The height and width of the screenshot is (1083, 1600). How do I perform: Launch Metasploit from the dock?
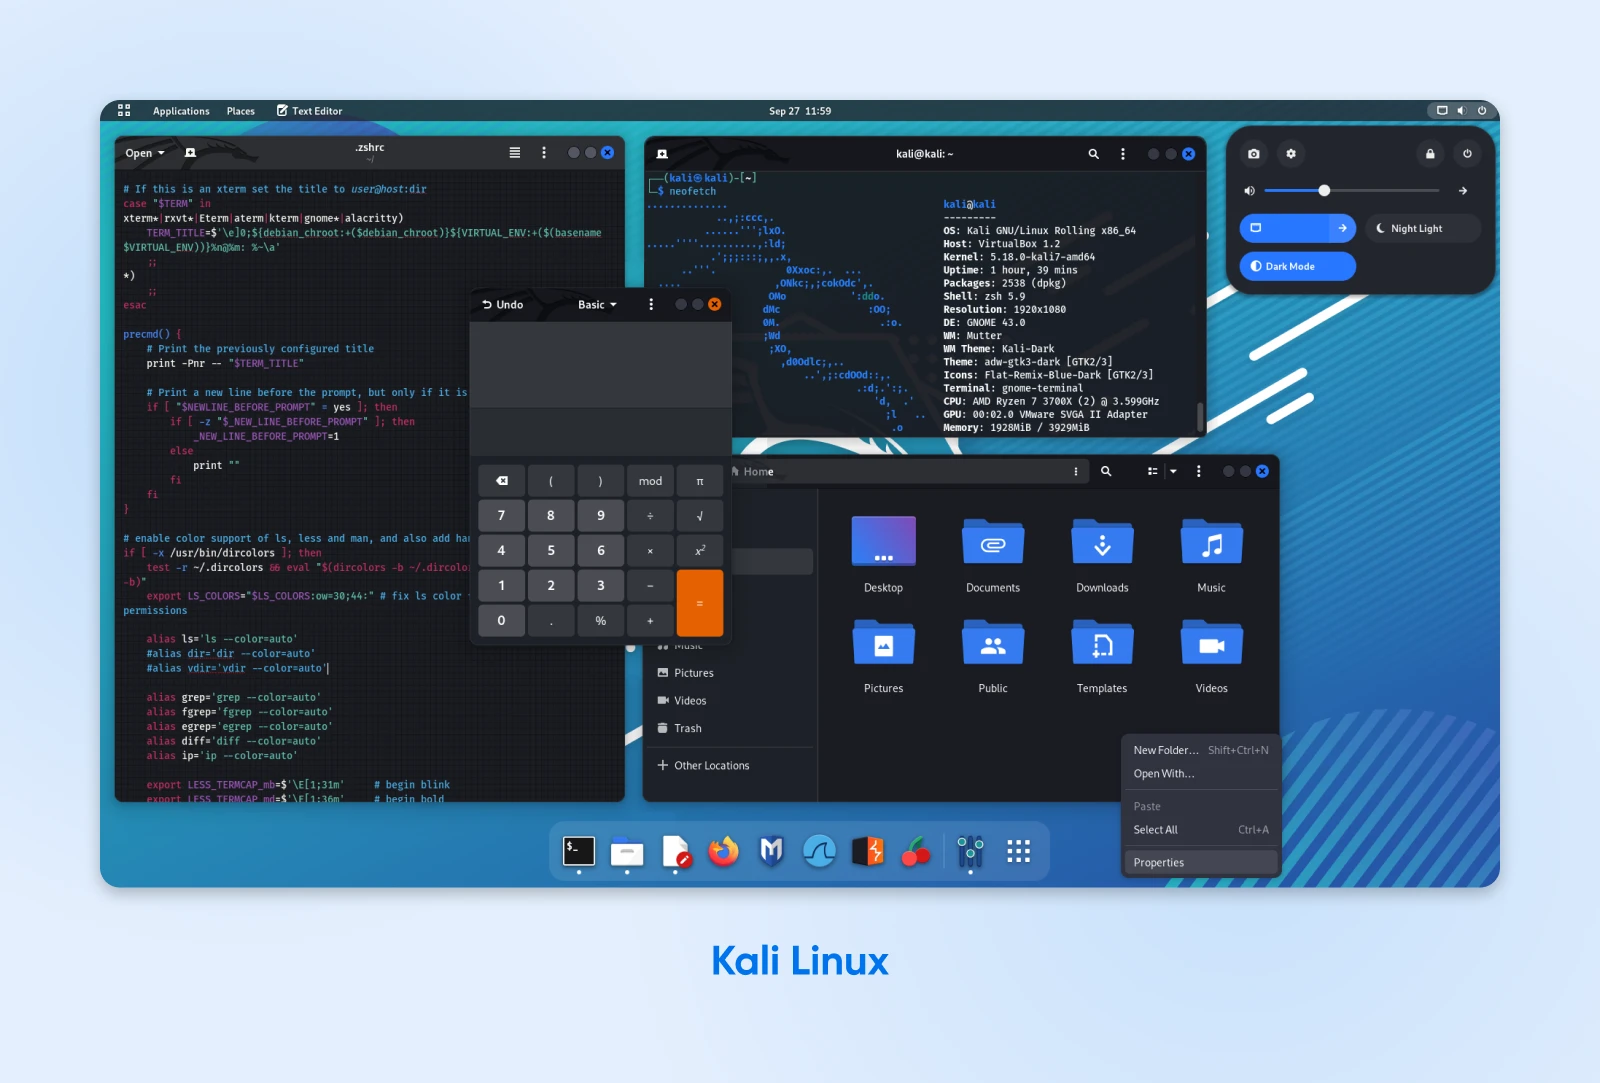(x=771, y=851)
